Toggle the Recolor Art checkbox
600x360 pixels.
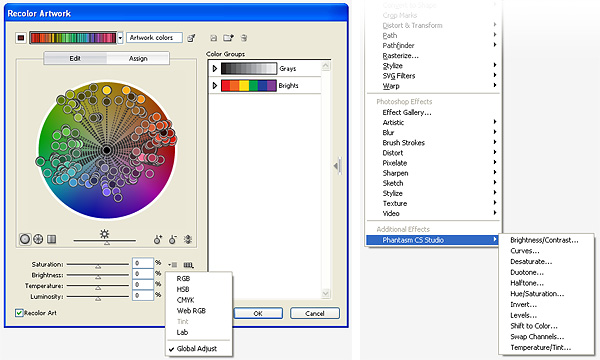[x=19, y=313]
